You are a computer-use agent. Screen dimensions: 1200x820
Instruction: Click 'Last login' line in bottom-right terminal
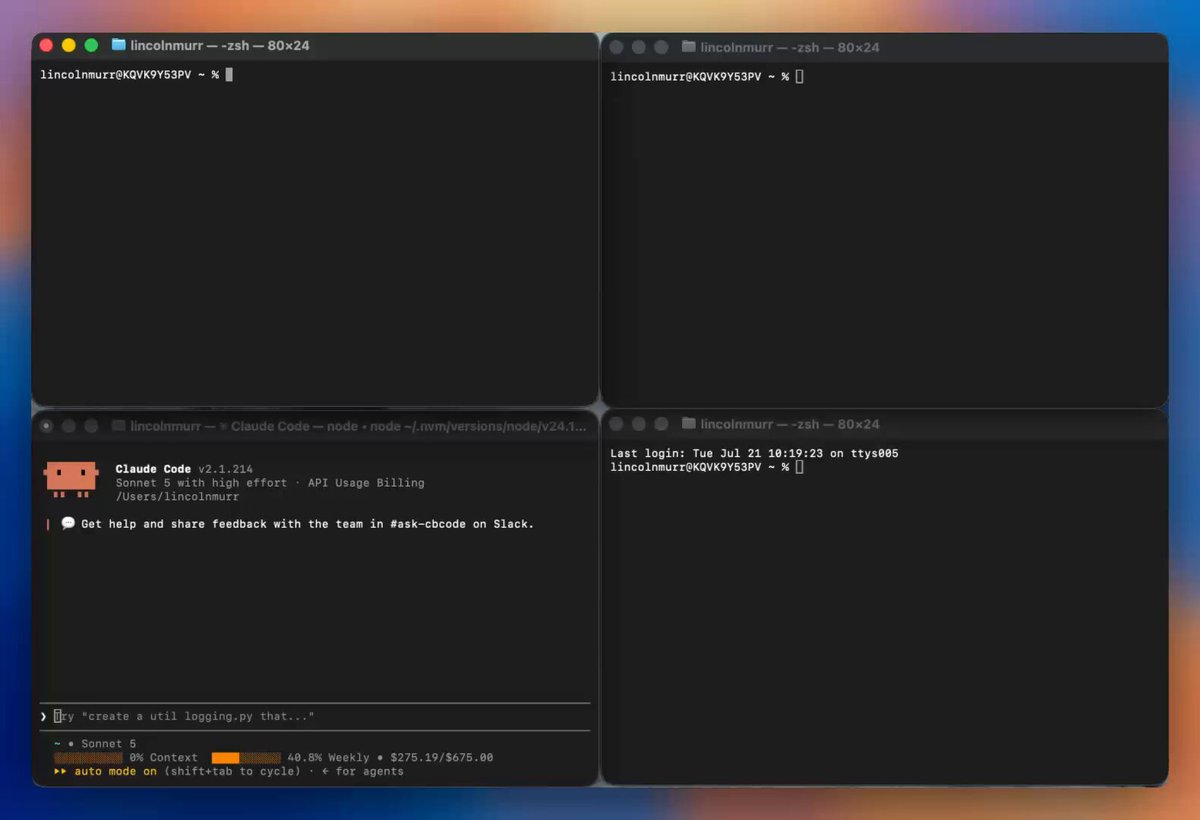754,454
